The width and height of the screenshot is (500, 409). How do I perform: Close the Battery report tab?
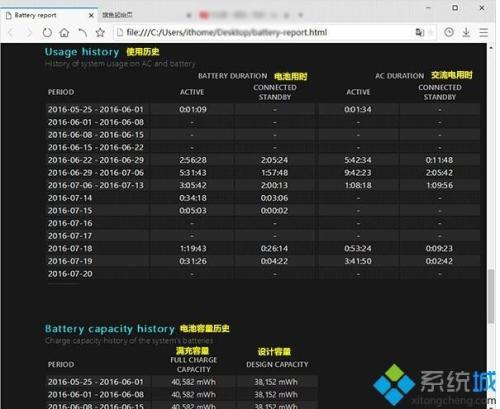[x=91, y=15]
